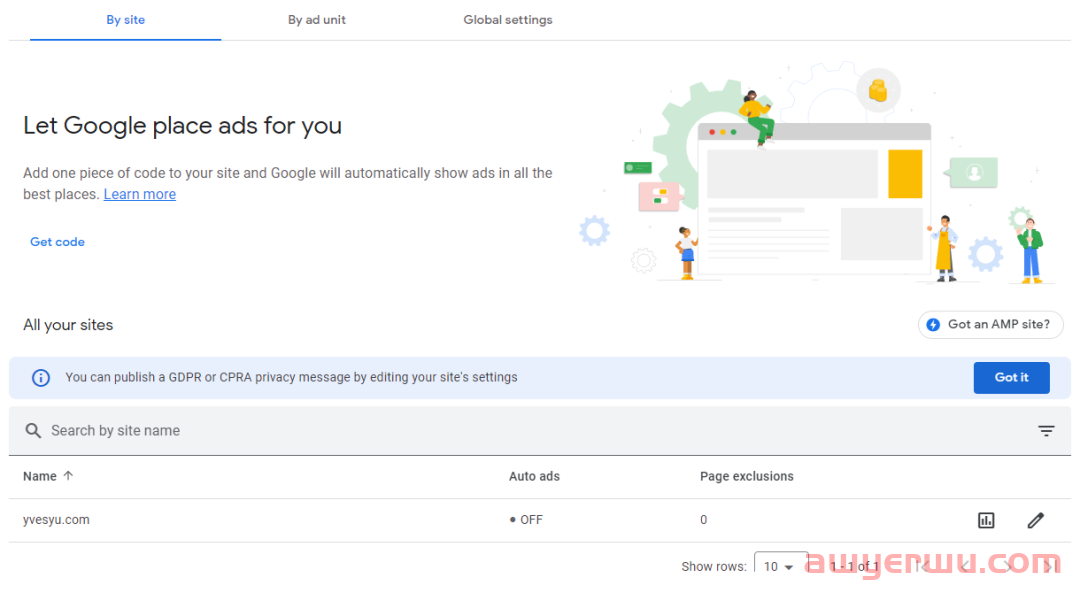Viewport: 1080px width, 593px height.
Task: Click the pencil edit icon for yvesyu.com
Action: pyautogui.click(x=1035, y=520)
